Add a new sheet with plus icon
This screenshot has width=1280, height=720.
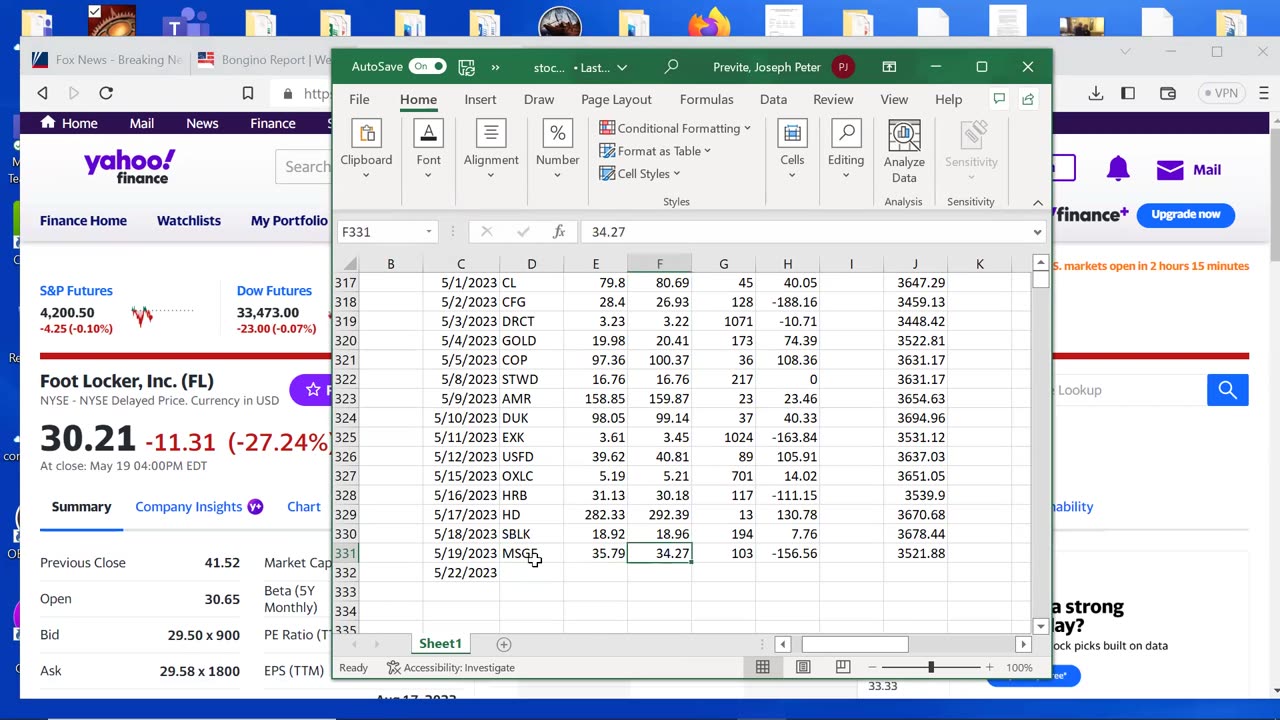pos(504,645)
